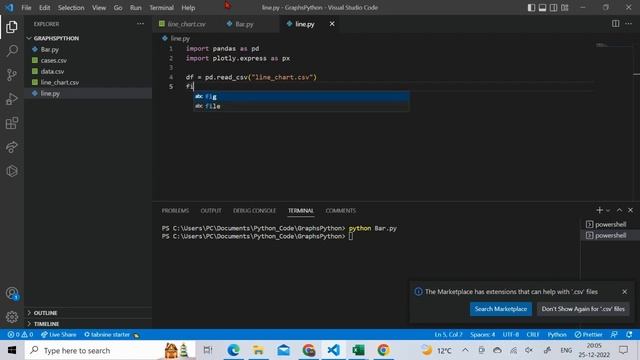Click Don't Show Again for .csv files
This screenshot has width=640, height=360.
(x=583, y=309)
